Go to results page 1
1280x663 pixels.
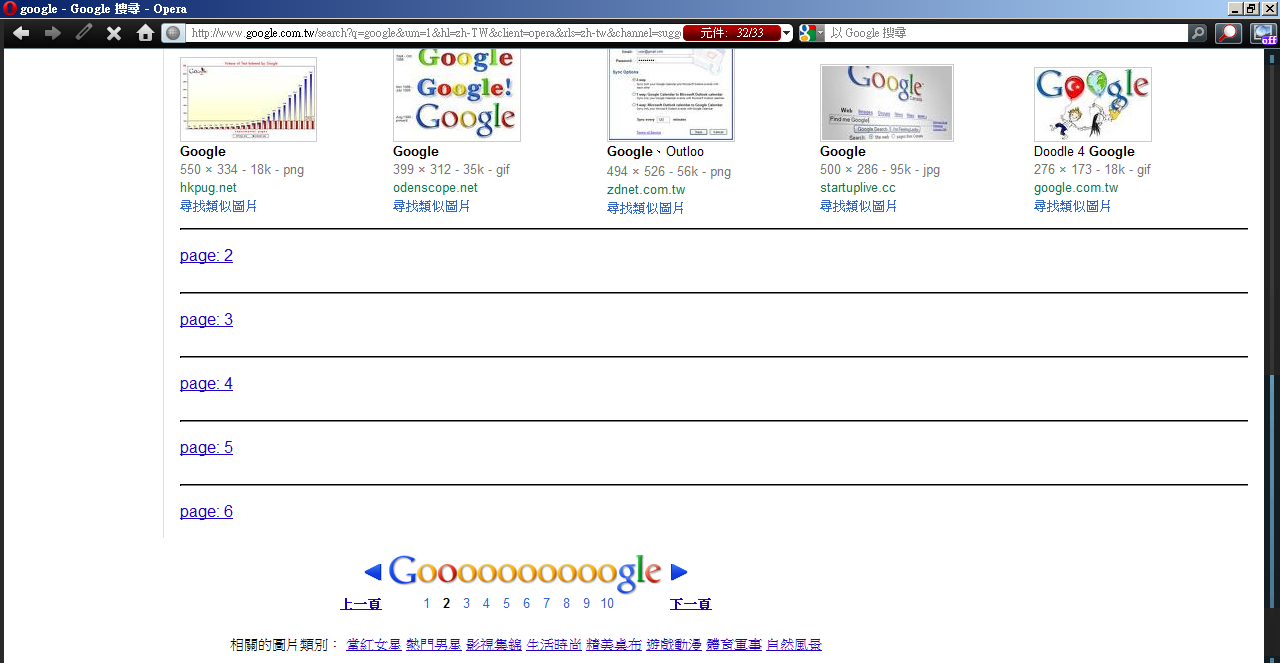click(427, 604)
